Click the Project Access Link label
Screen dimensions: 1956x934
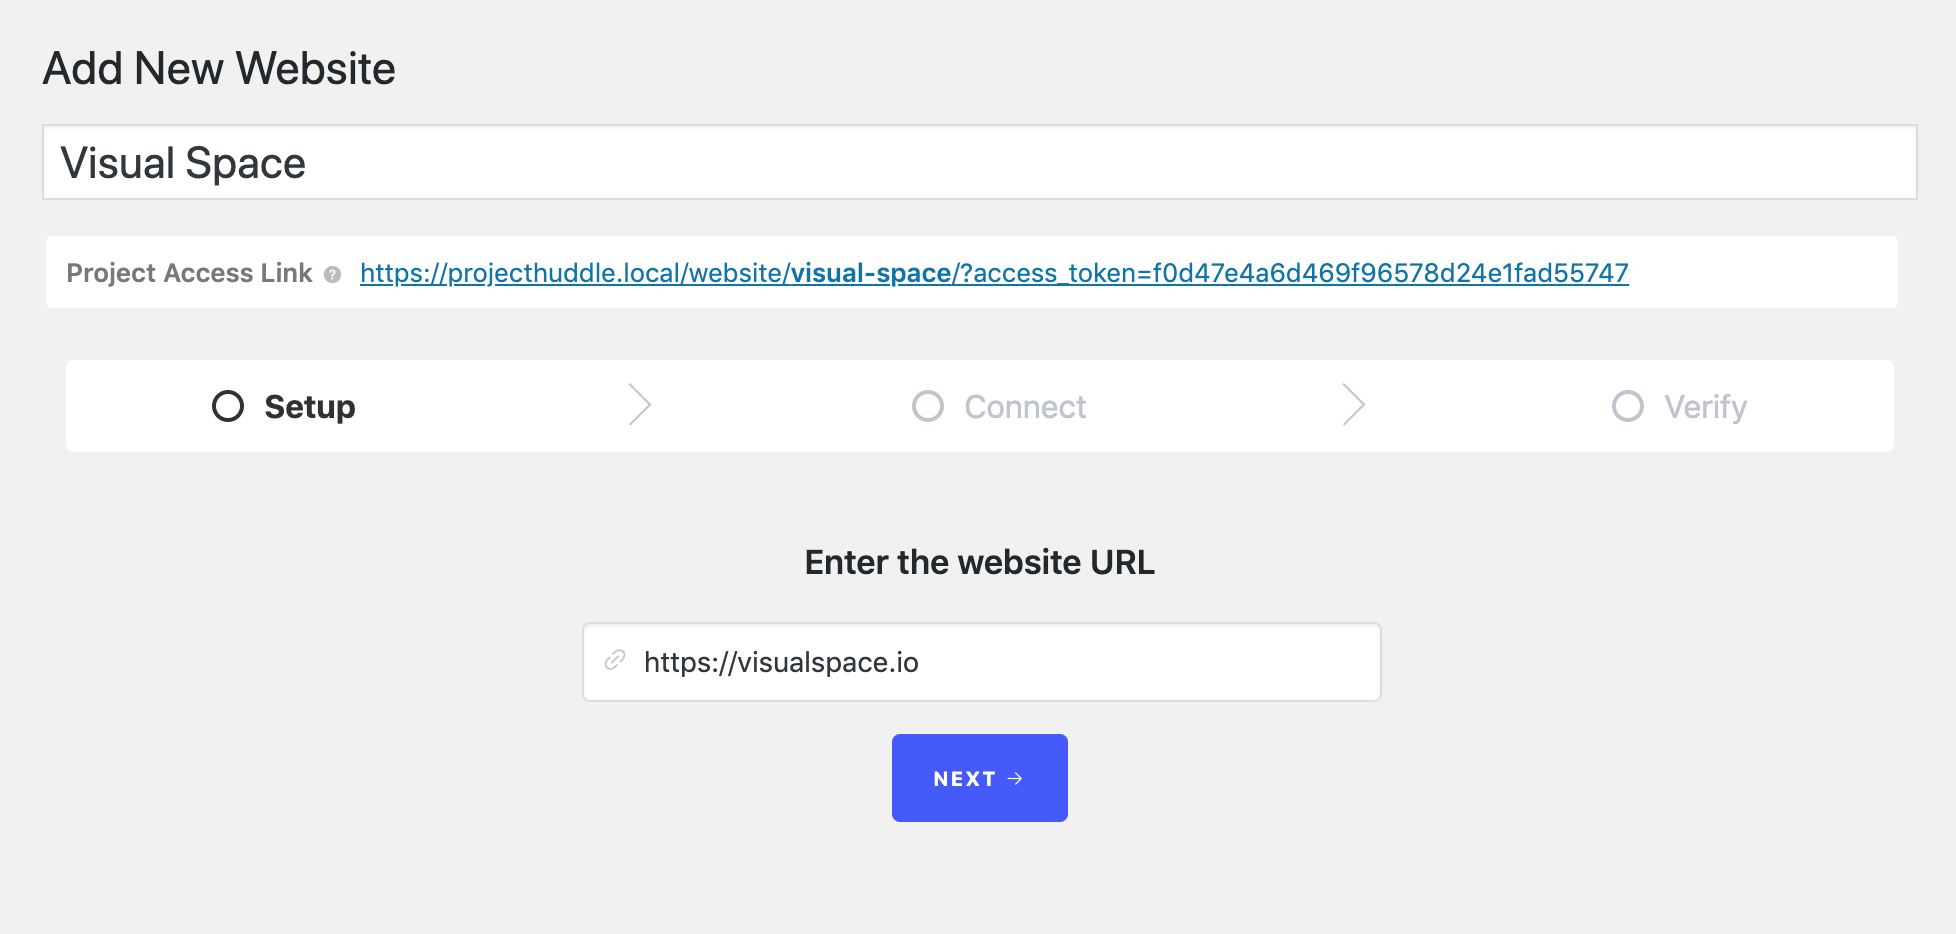point(189,273)
